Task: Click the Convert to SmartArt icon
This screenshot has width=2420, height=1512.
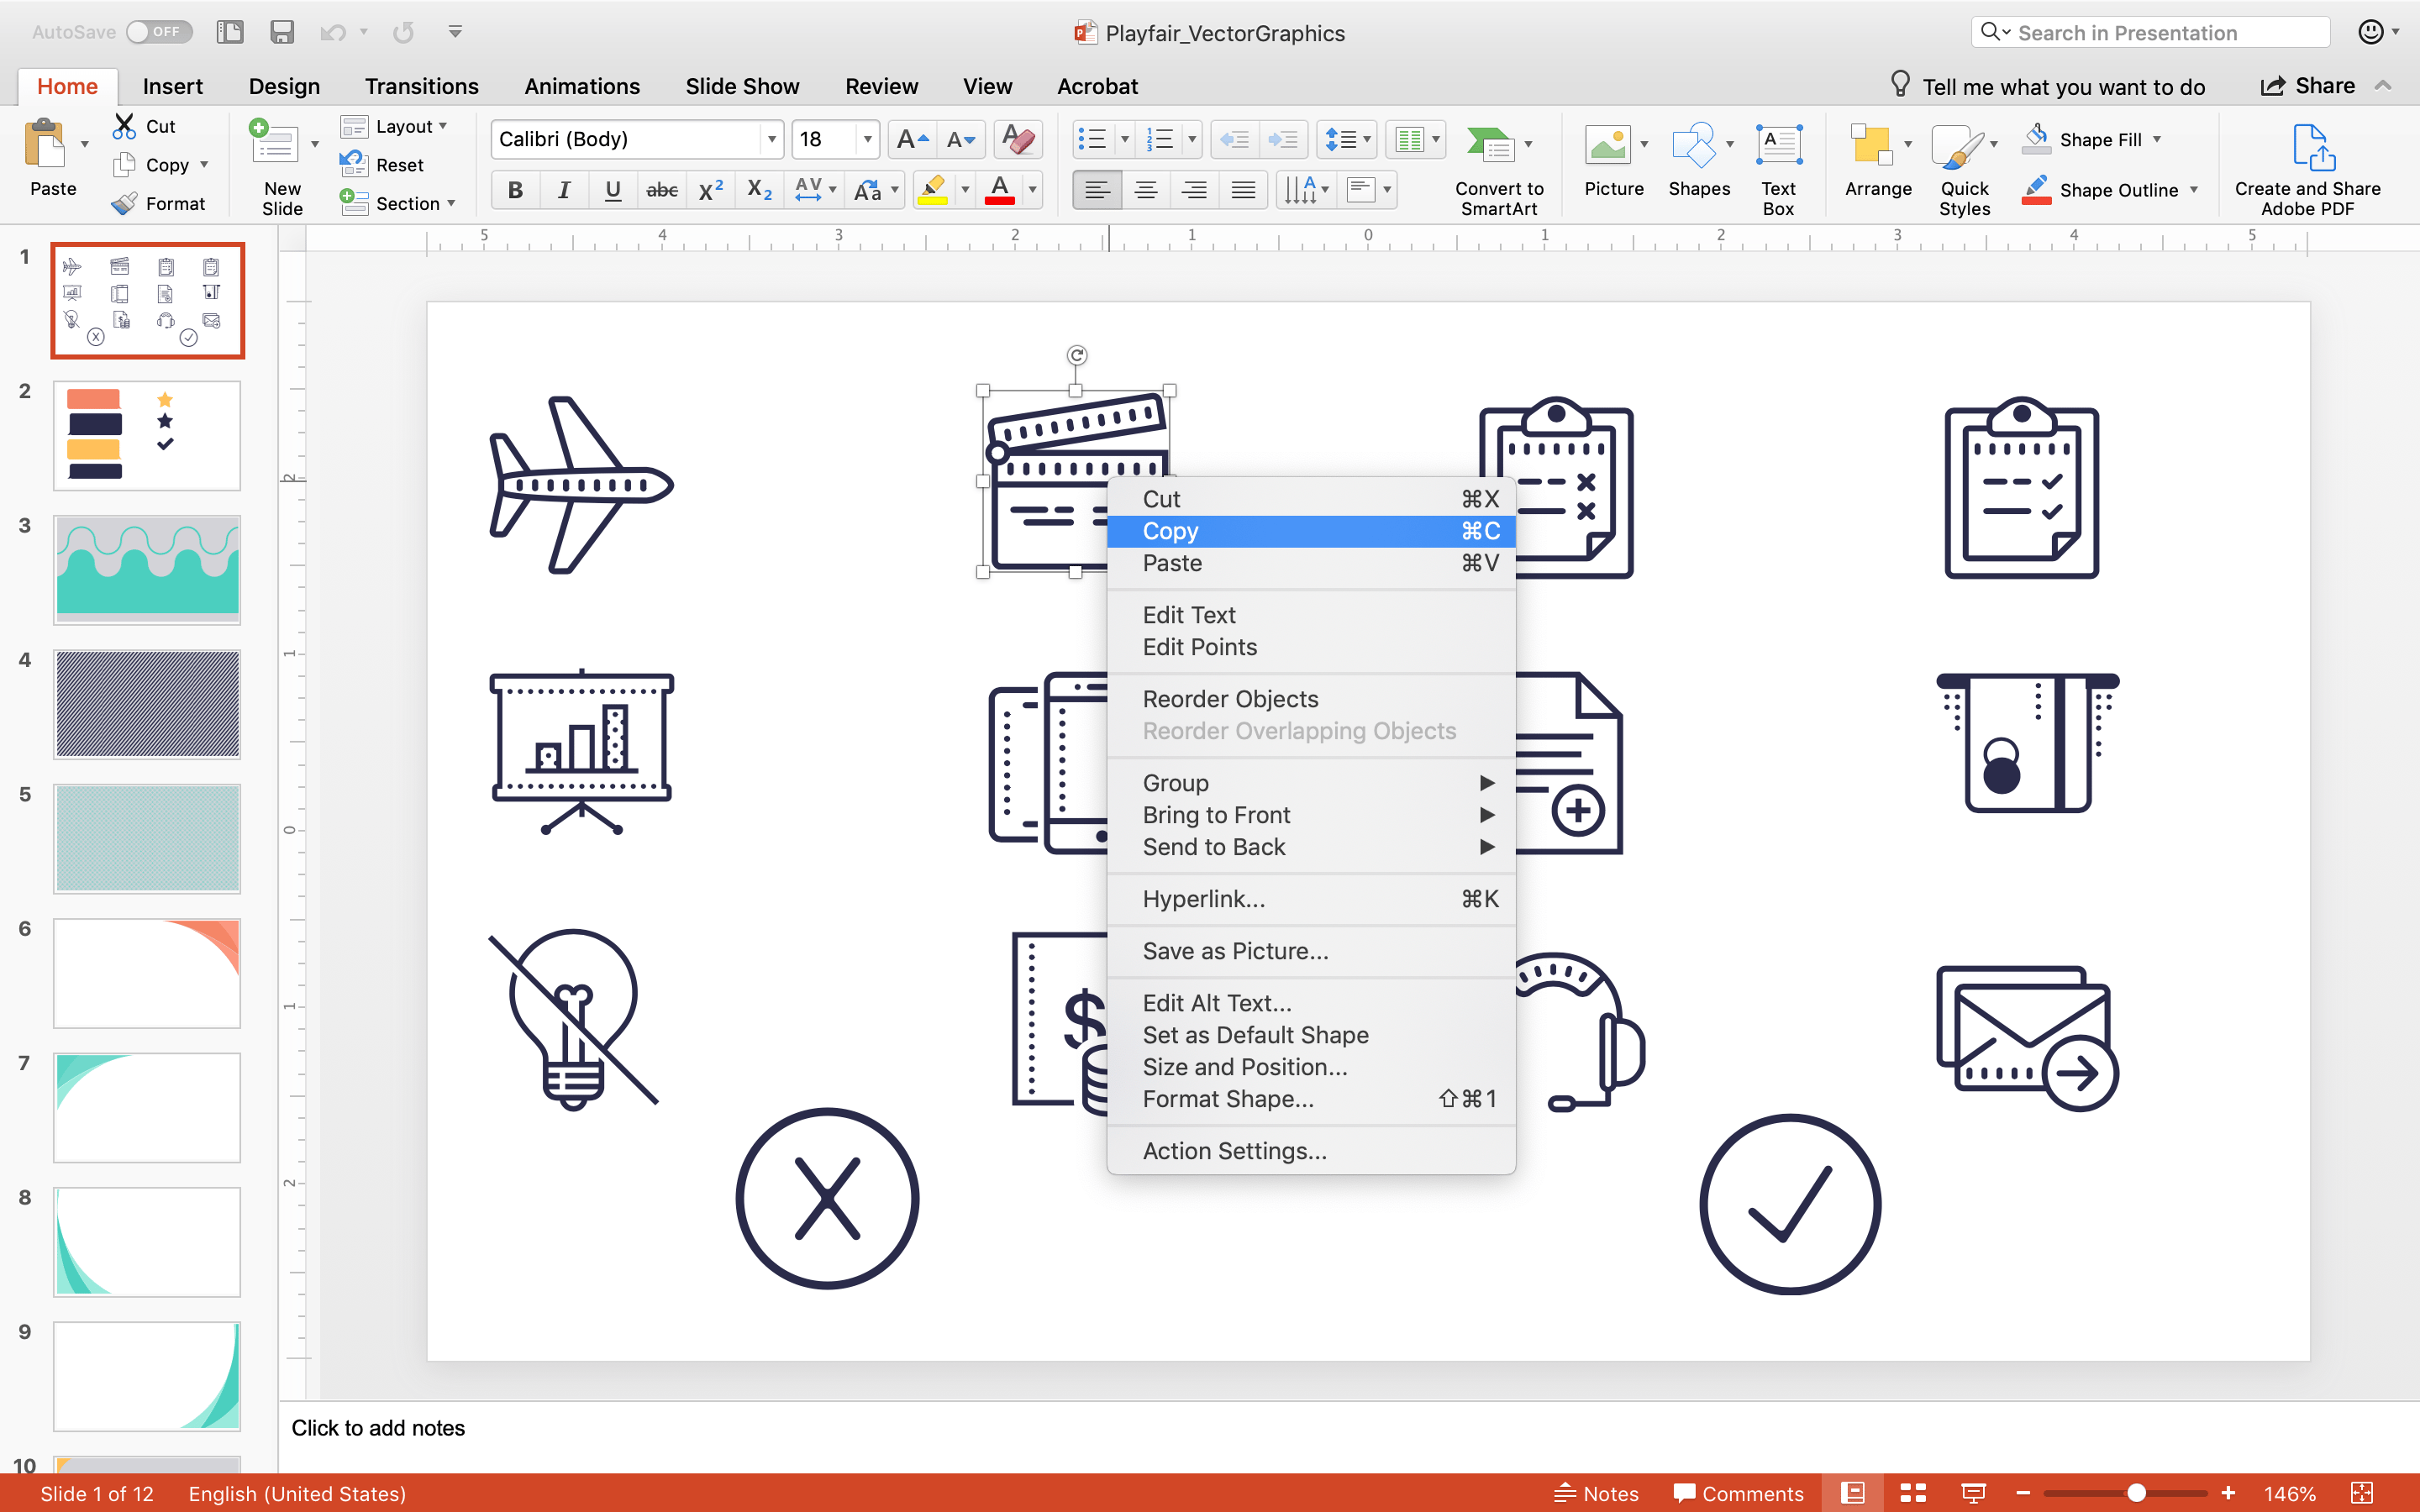Action: click(1491, 147)
